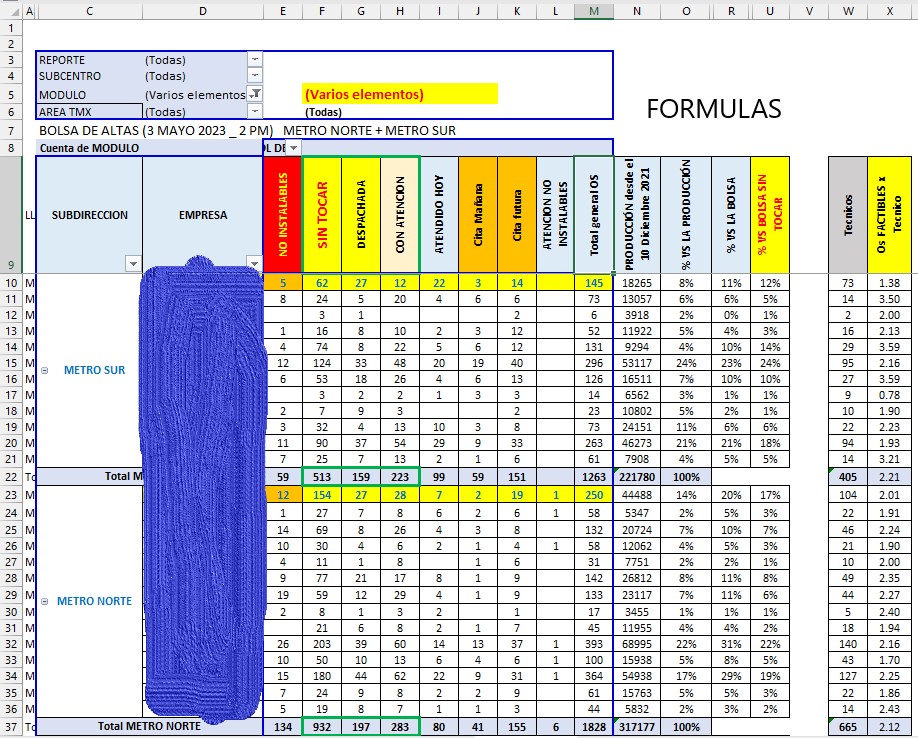Click the Cuenta de MODULO cell
This screenshot has height=738, width=918.
pos(149,147)
